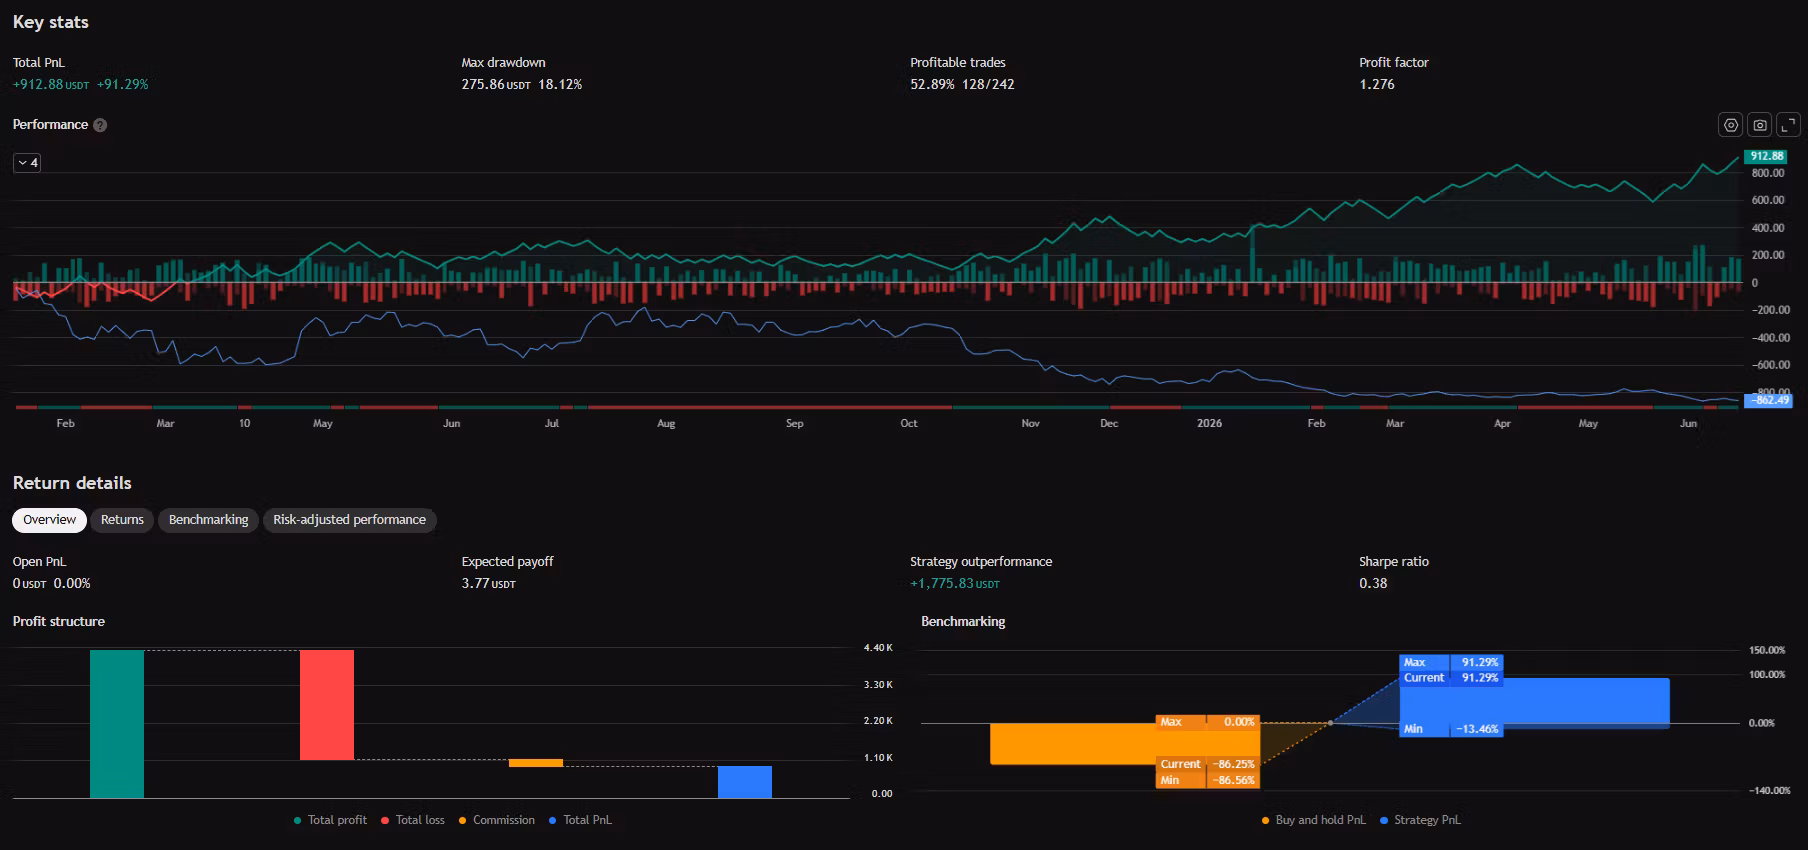Select the Overview tab
The image size is (1808, 850).
coord(49,520)
